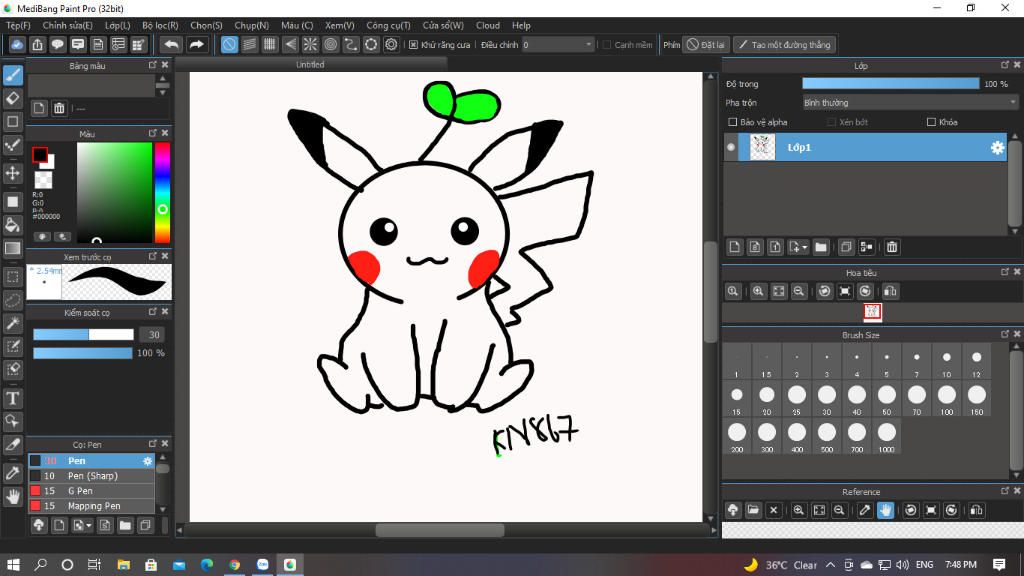The width and height of the screenshot is (1024, 576).
Task: Enable Bảo vệ alpha checkbox
Action: coord(733,122)
